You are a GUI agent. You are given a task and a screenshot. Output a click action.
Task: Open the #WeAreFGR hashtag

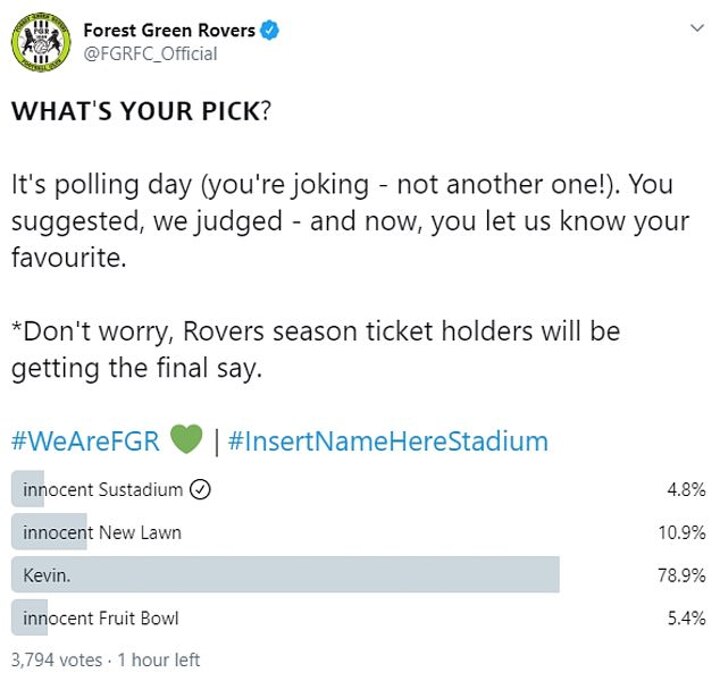[86, 440]
